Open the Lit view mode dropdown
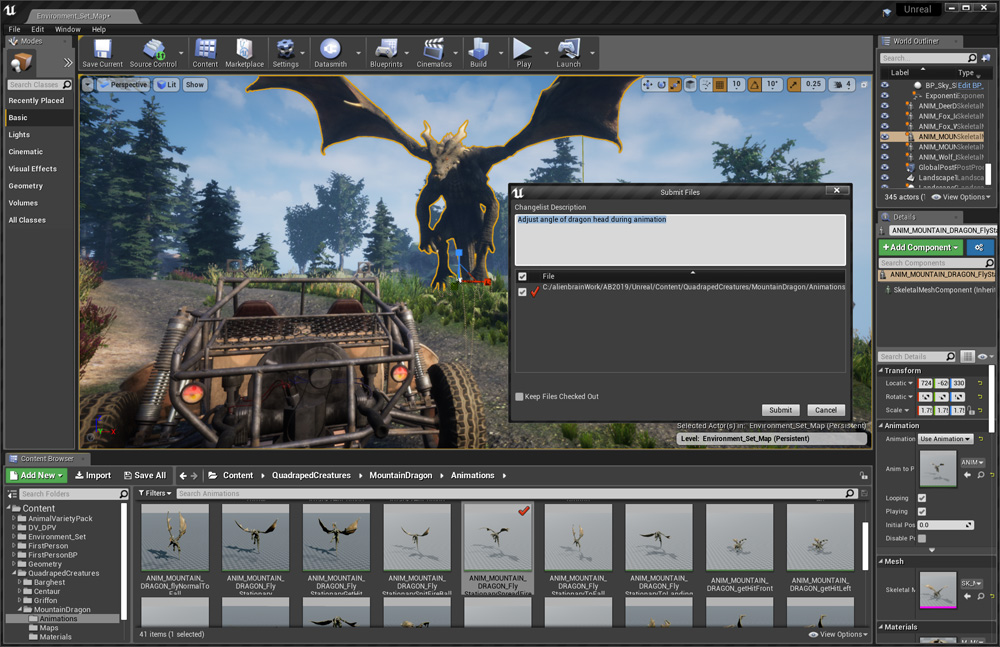Screen dimensions: 1000x647 (x=166, y=84)
